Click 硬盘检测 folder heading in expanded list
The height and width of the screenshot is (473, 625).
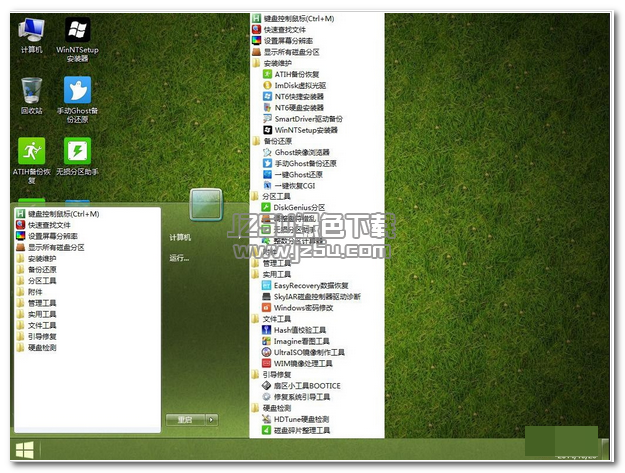(271, 408)
